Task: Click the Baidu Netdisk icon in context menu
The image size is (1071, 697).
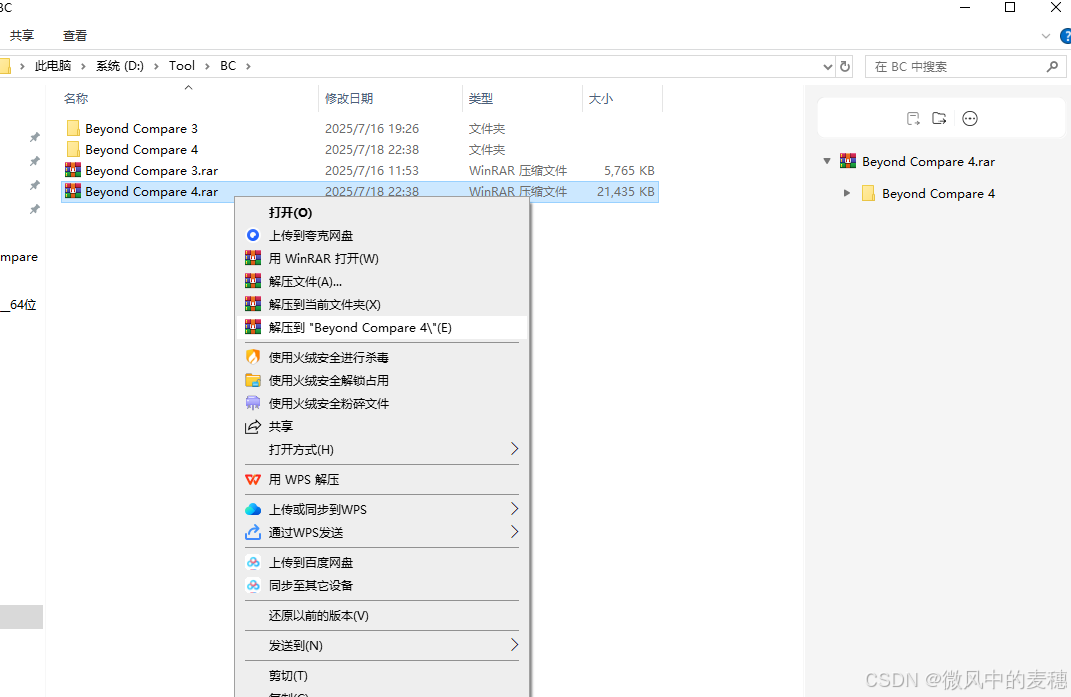Action: point(252,562)
